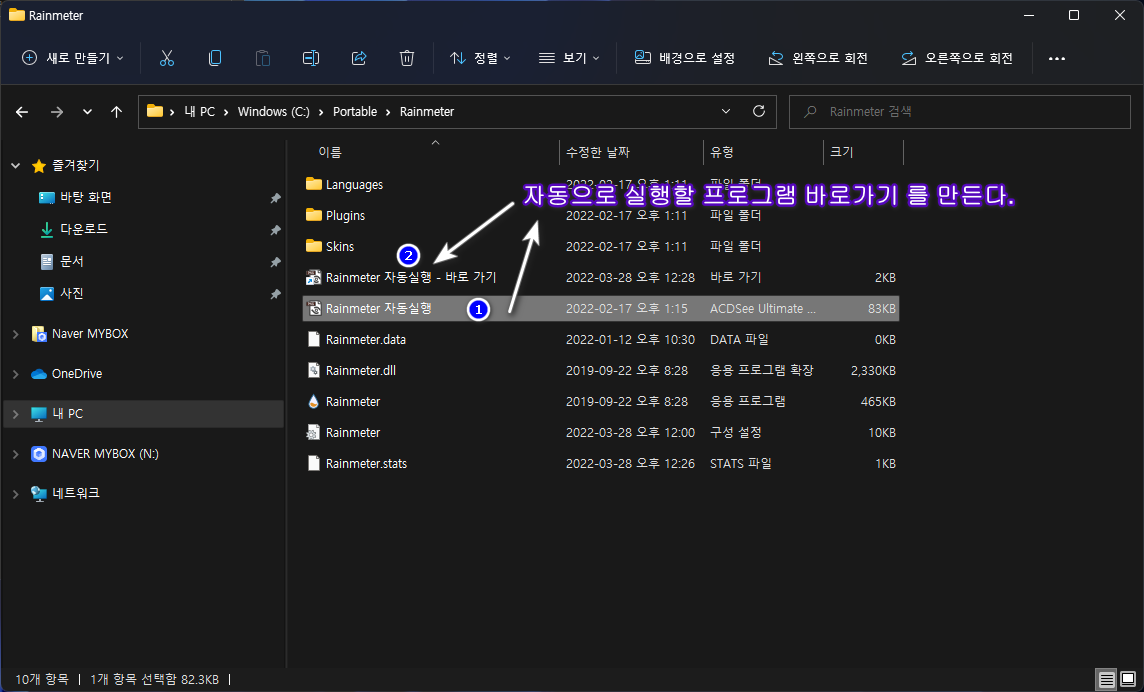Select Rainmeter 자동실행 ACDSee file row
The image size is (1144, 692).
[600, 308]
